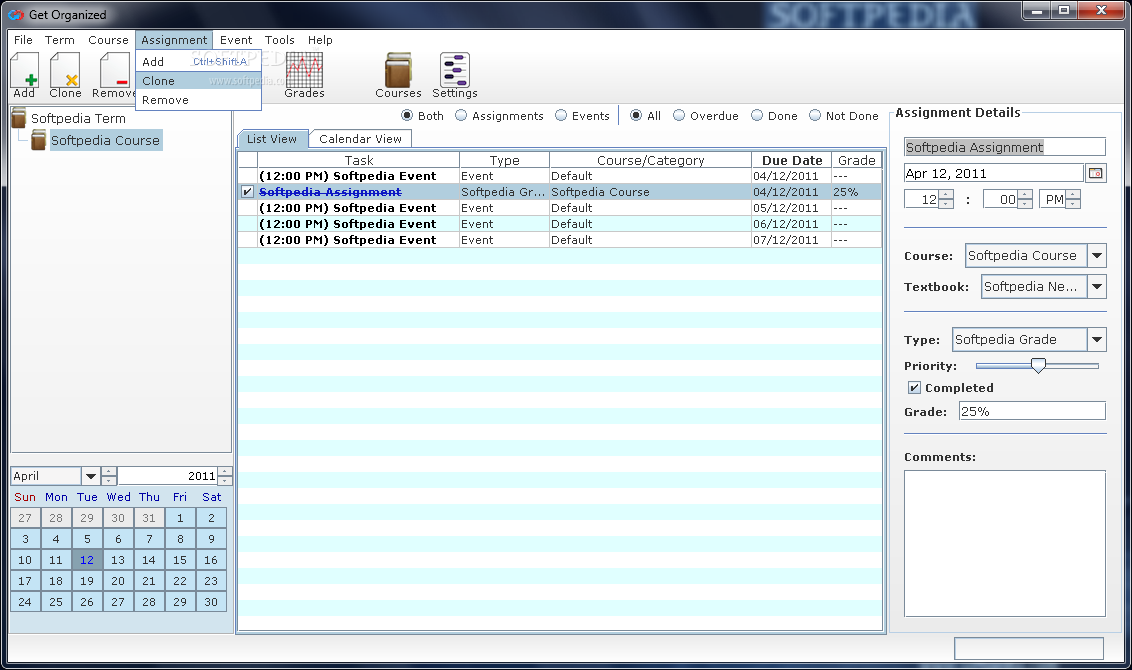Uncheck Softpedia Assignment row checkbox

click(248, 192)
